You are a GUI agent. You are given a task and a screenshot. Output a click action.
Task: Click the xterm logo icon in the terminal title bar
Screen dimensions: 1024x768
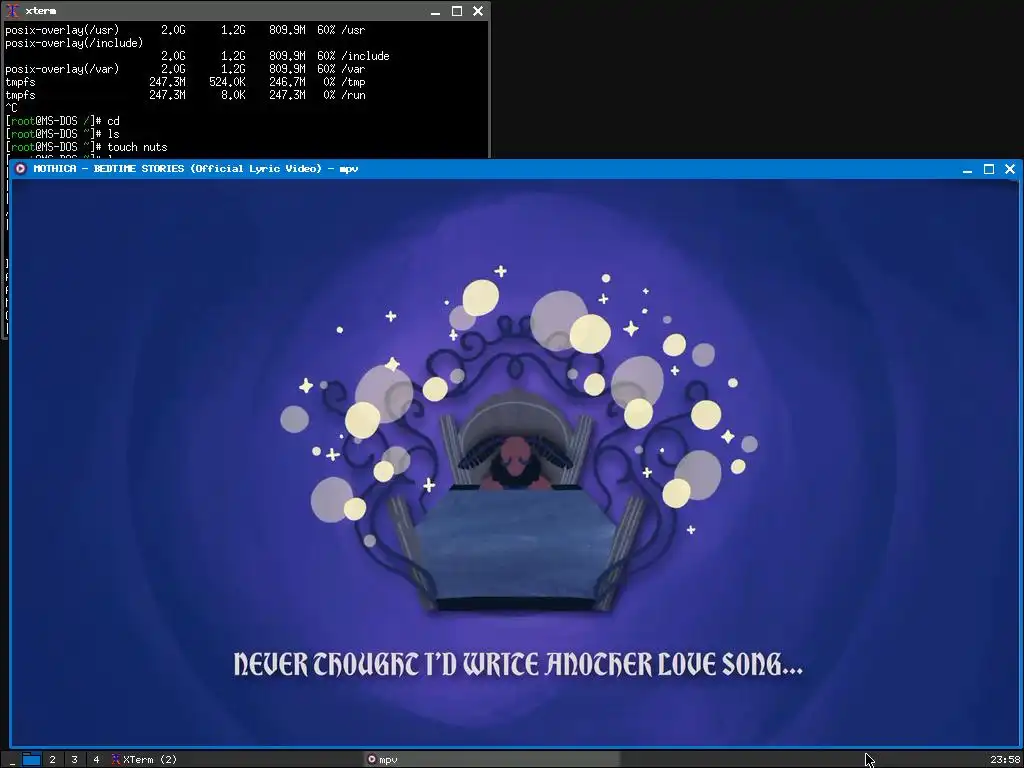click(12, 11)
